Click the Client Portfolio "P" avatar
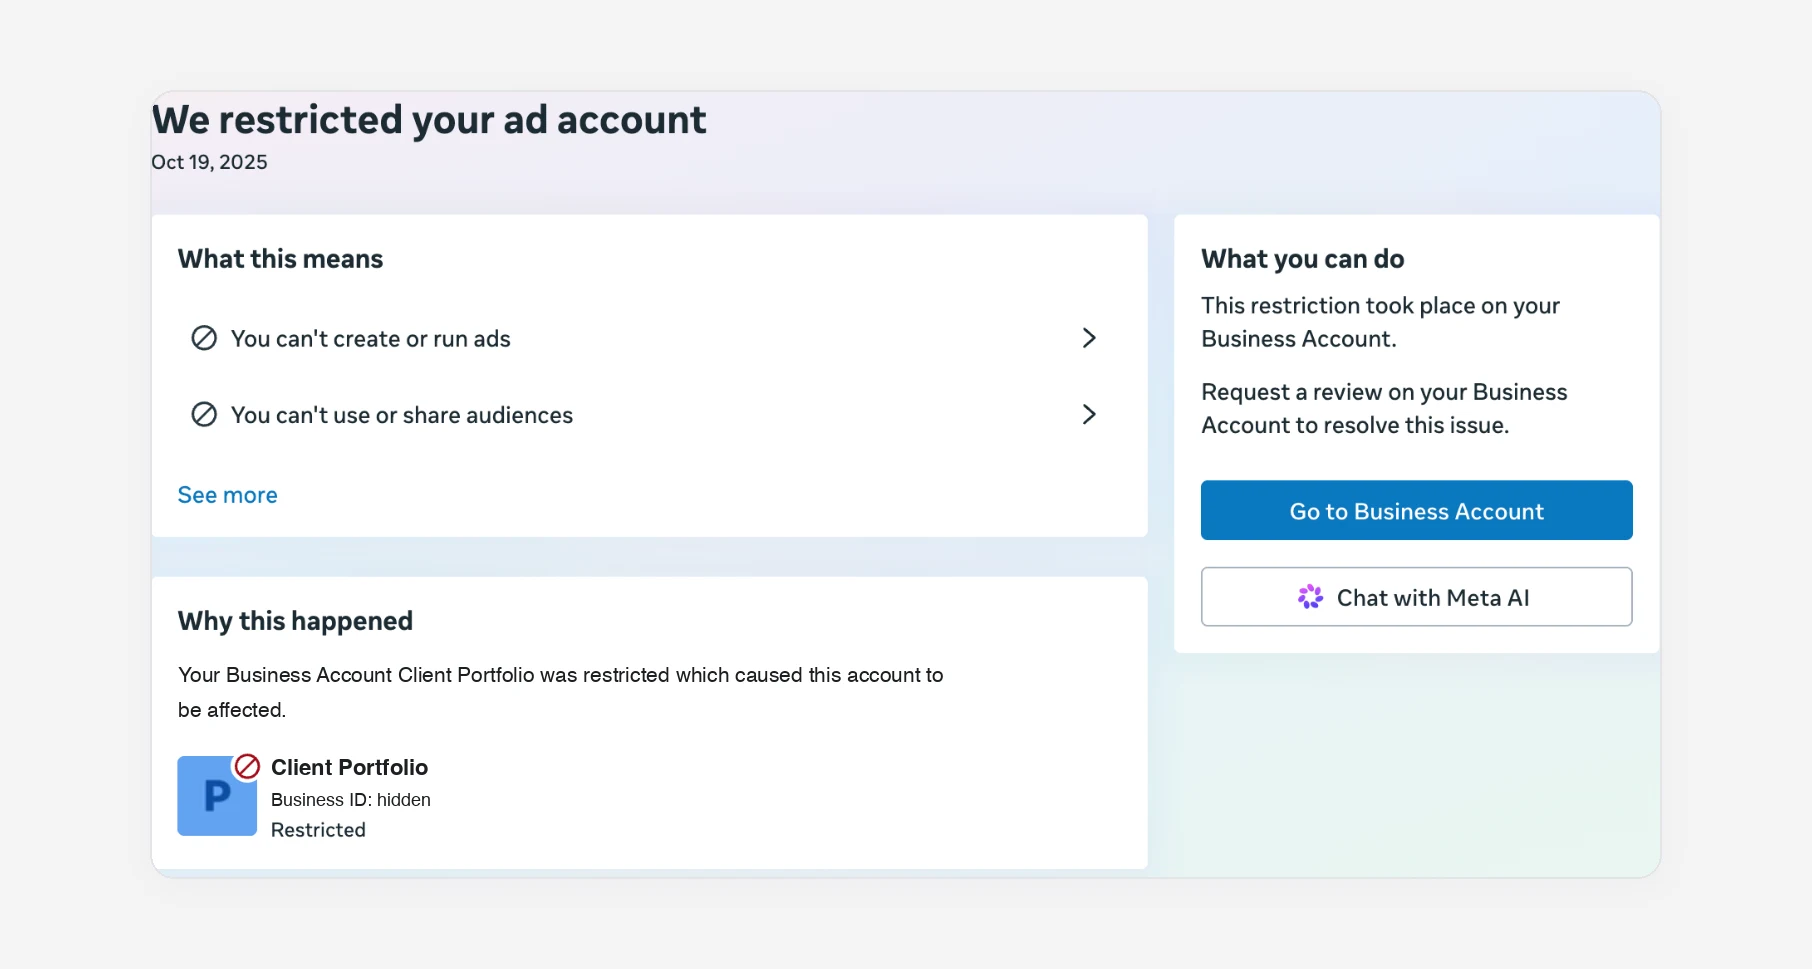Screen dimensions: 1812x969 tap(217, 795)
